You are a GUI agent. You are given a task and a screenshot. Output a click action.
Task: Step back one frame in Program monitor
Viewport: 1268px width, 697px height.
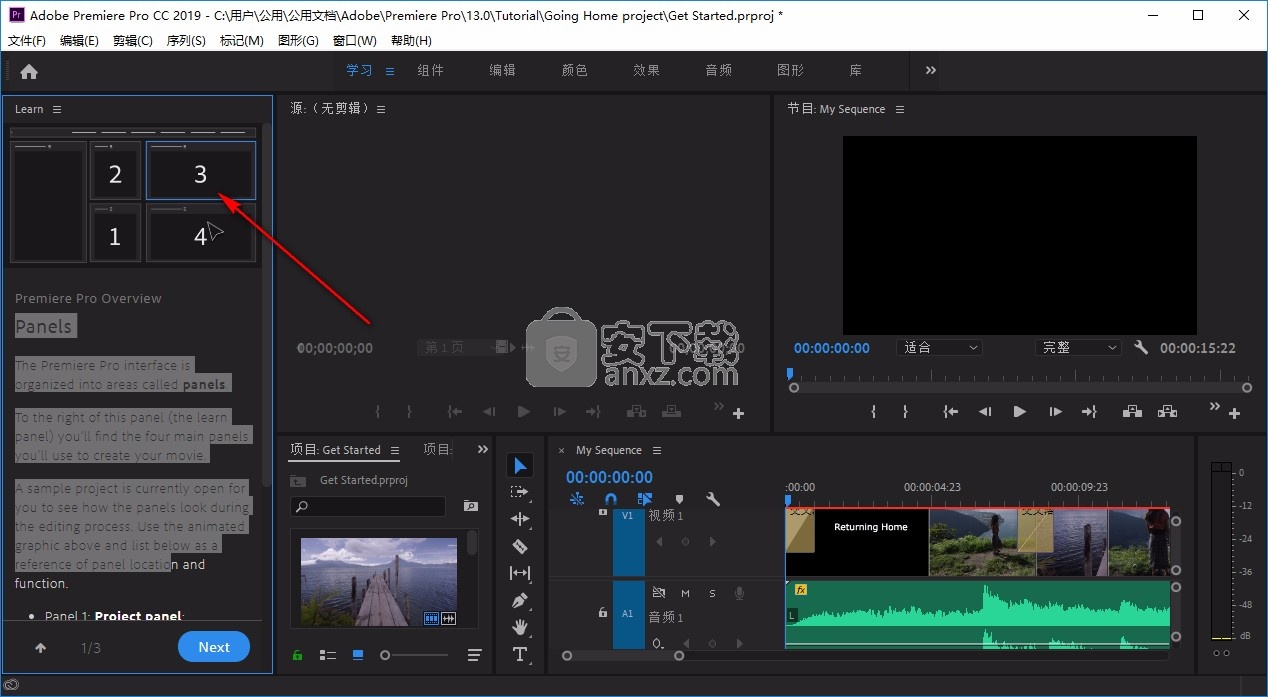985,412
